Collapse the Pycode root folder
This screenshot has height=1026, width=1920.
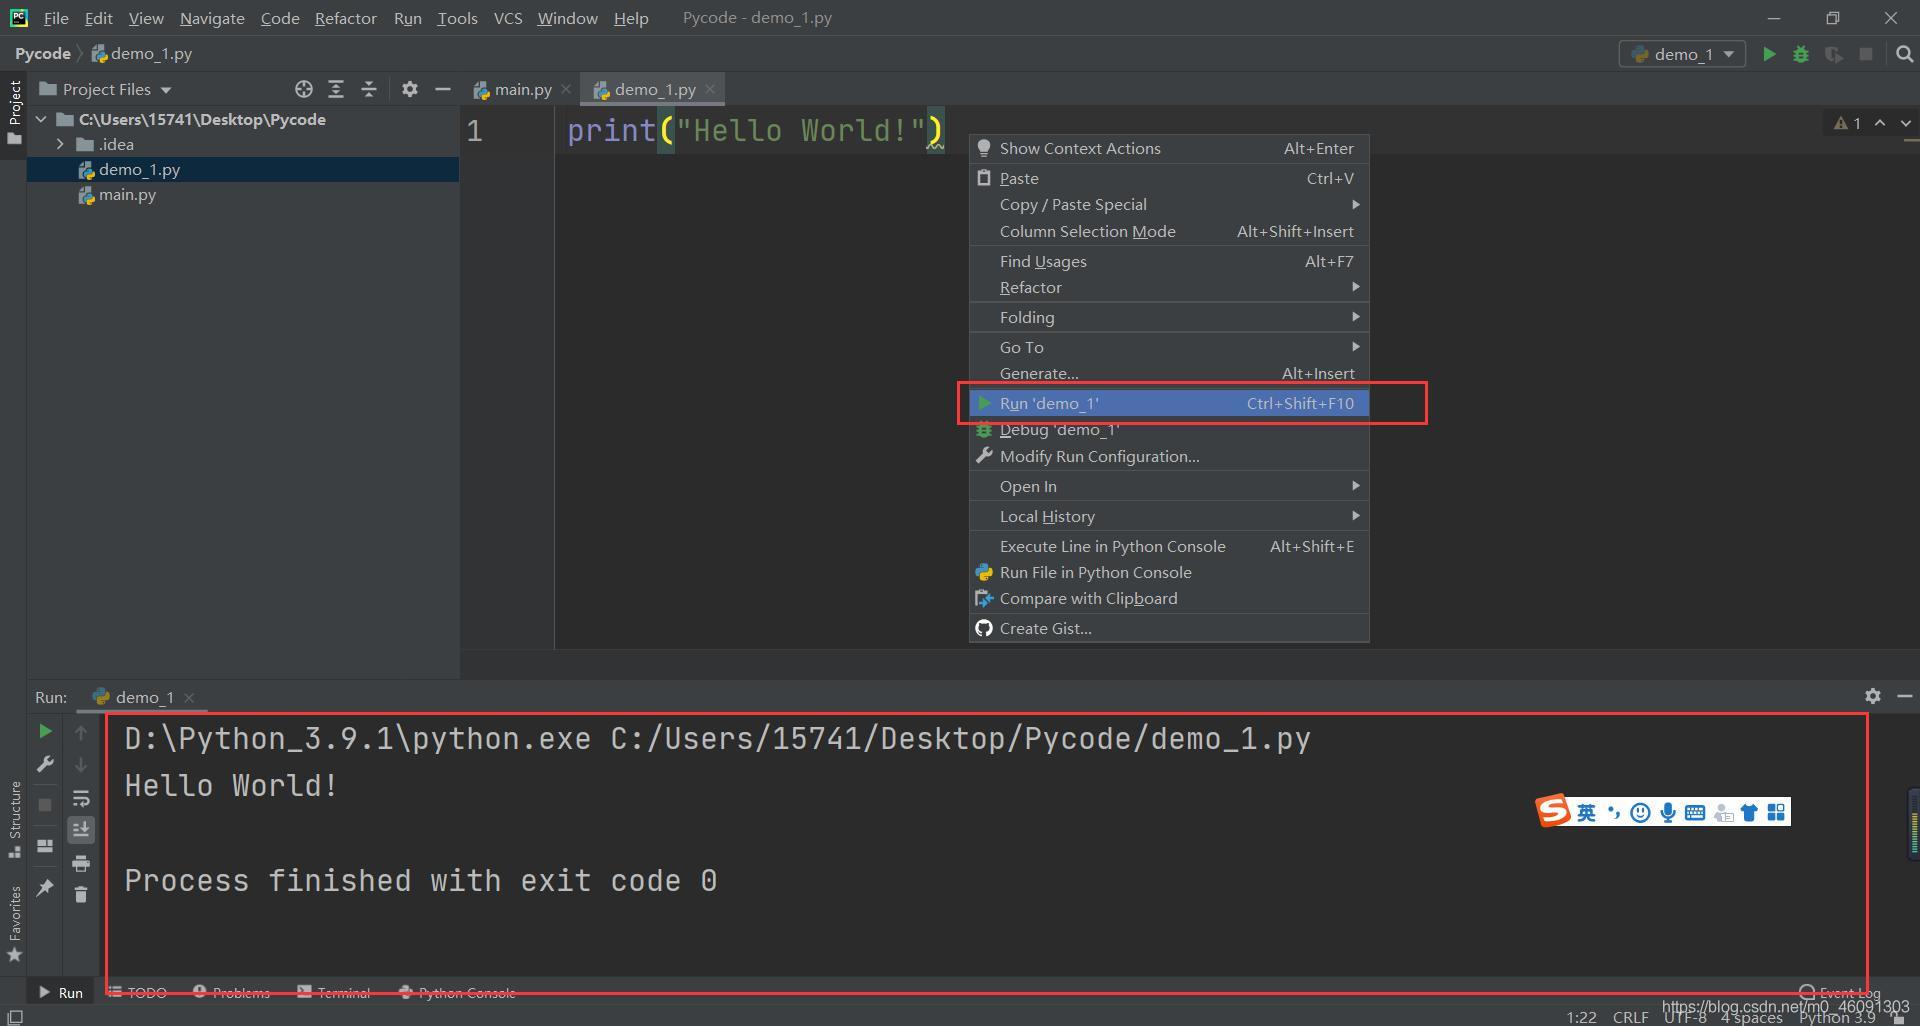[41, 119]
